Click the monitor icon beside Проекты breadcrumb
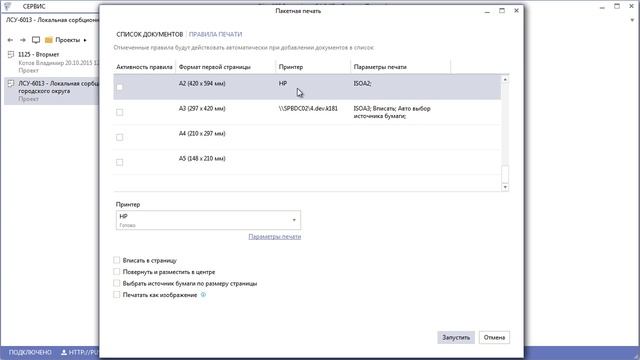Screen dimensions: 640x360 (x=36, y=40)
